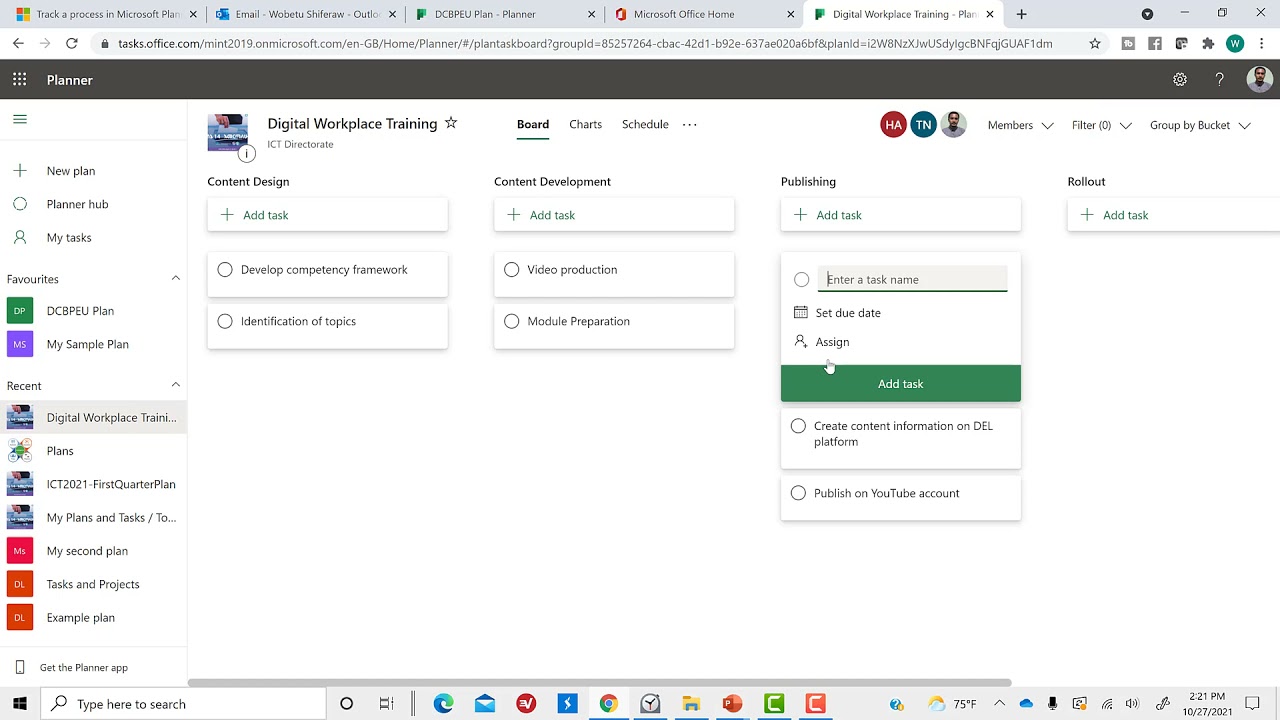Click the Enter a task name field

913,280
